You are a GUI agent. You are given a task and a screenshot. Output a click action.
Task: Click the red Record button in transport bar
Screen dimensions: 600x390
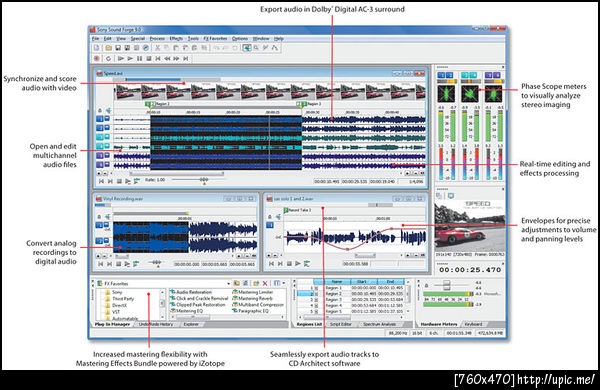coord(97,59)
